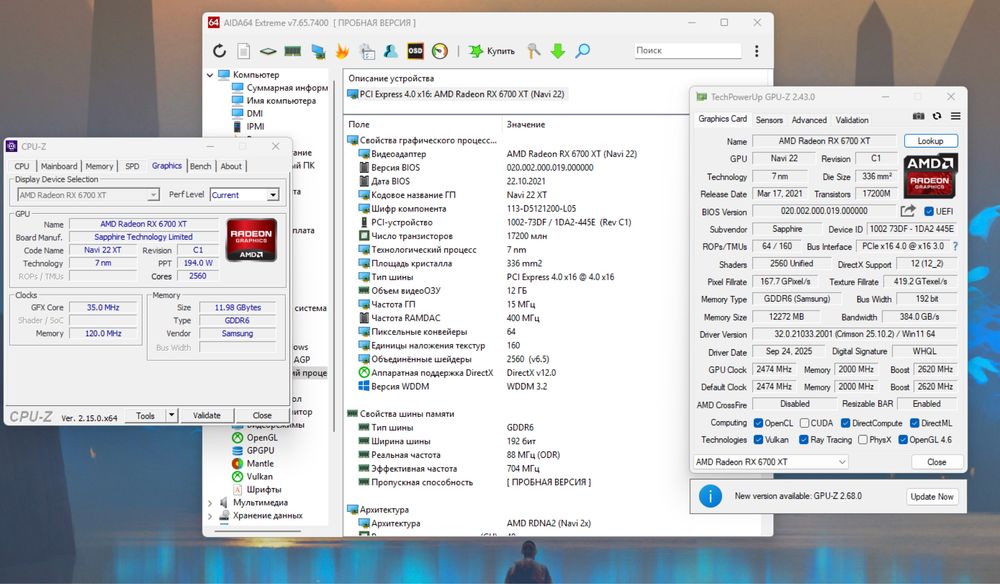The height and width of the screenshot is (584, 1000).
Task: Switch to the Memory tab in CPU-Z
Action: pos(99,166)
